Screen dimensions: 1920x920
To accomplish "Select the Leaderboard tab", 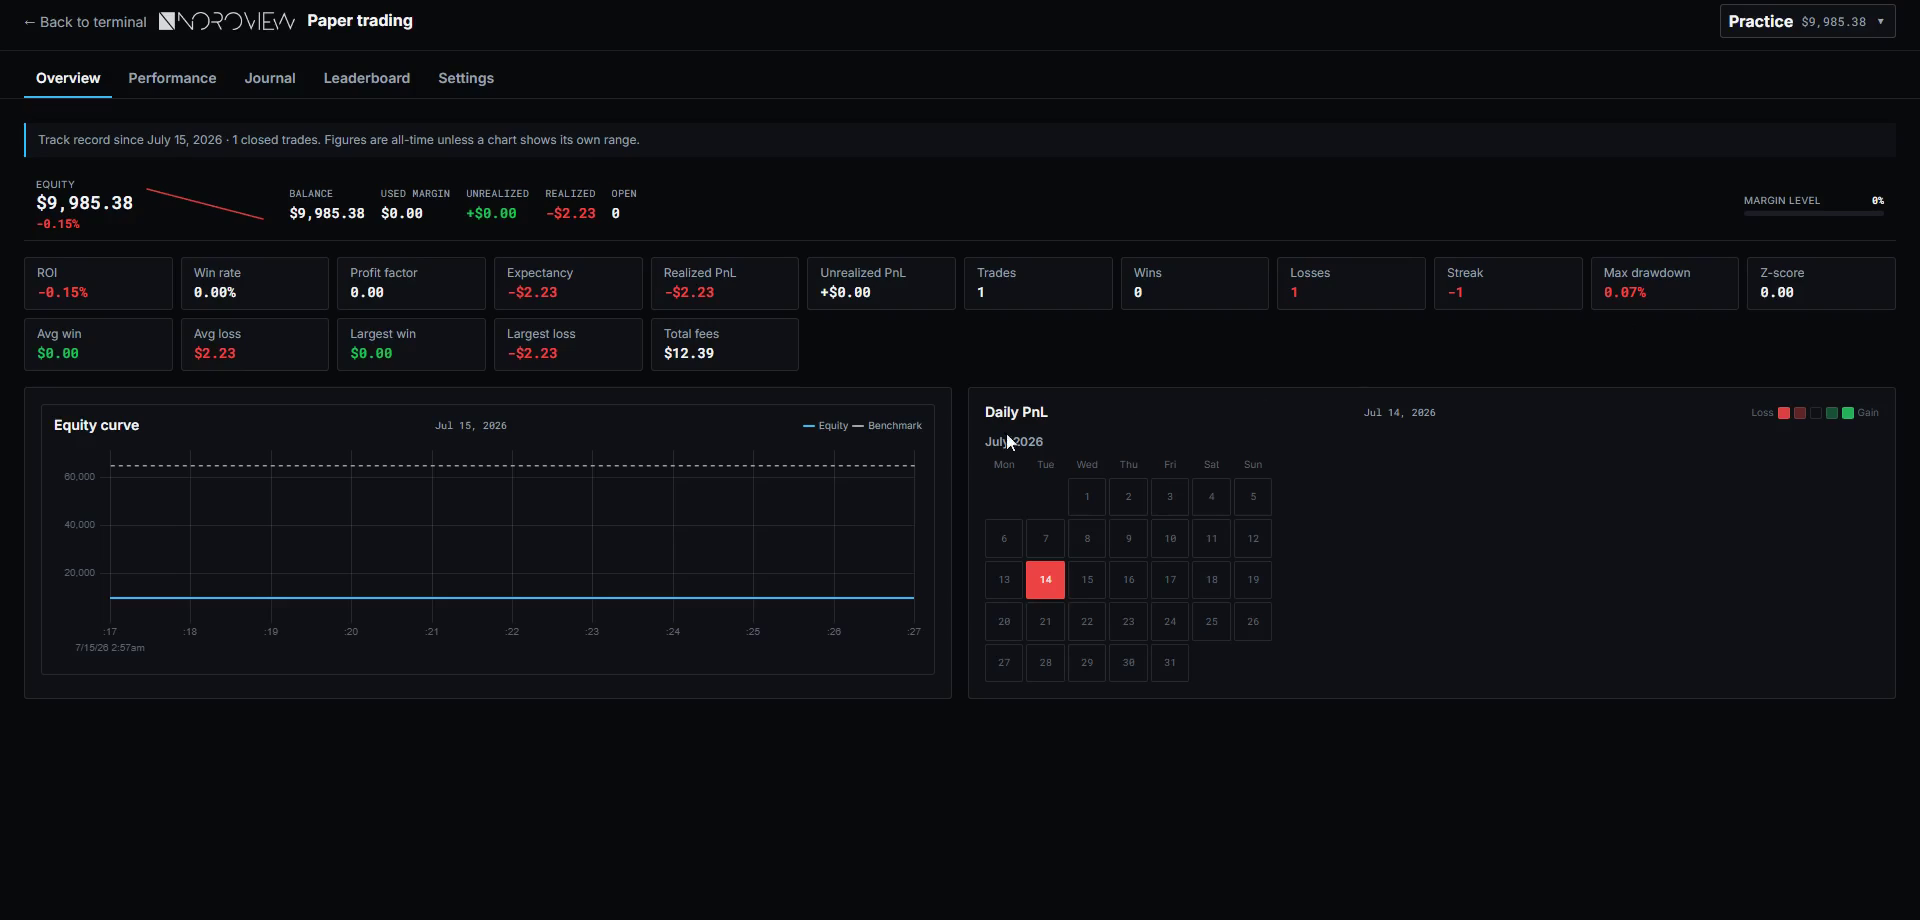I will click(367, 78).
